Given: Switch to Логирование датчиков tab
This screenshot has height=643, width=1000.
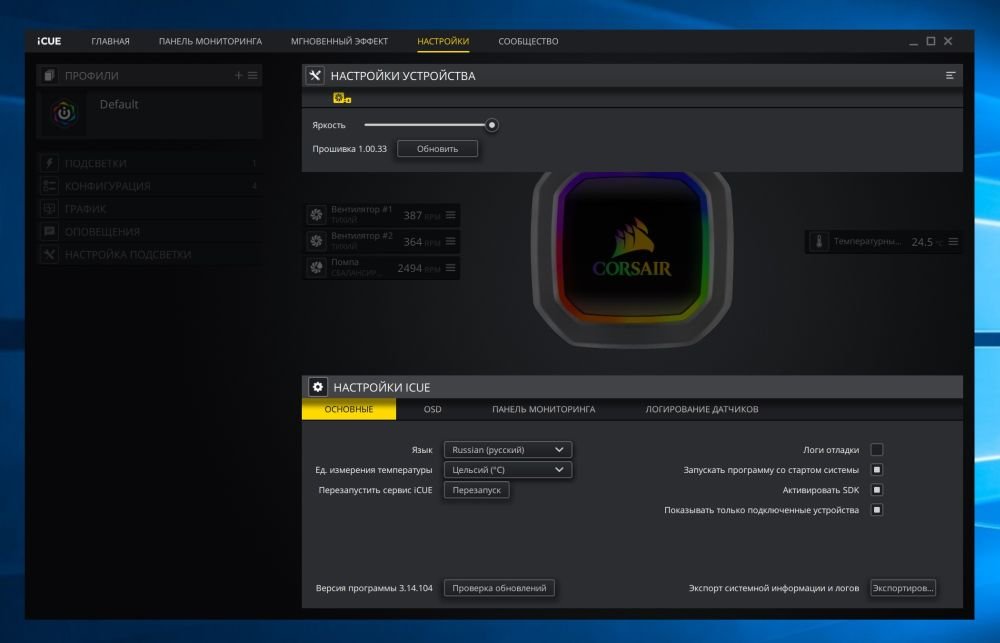Looking at the screenshot, I should [702, 409].
